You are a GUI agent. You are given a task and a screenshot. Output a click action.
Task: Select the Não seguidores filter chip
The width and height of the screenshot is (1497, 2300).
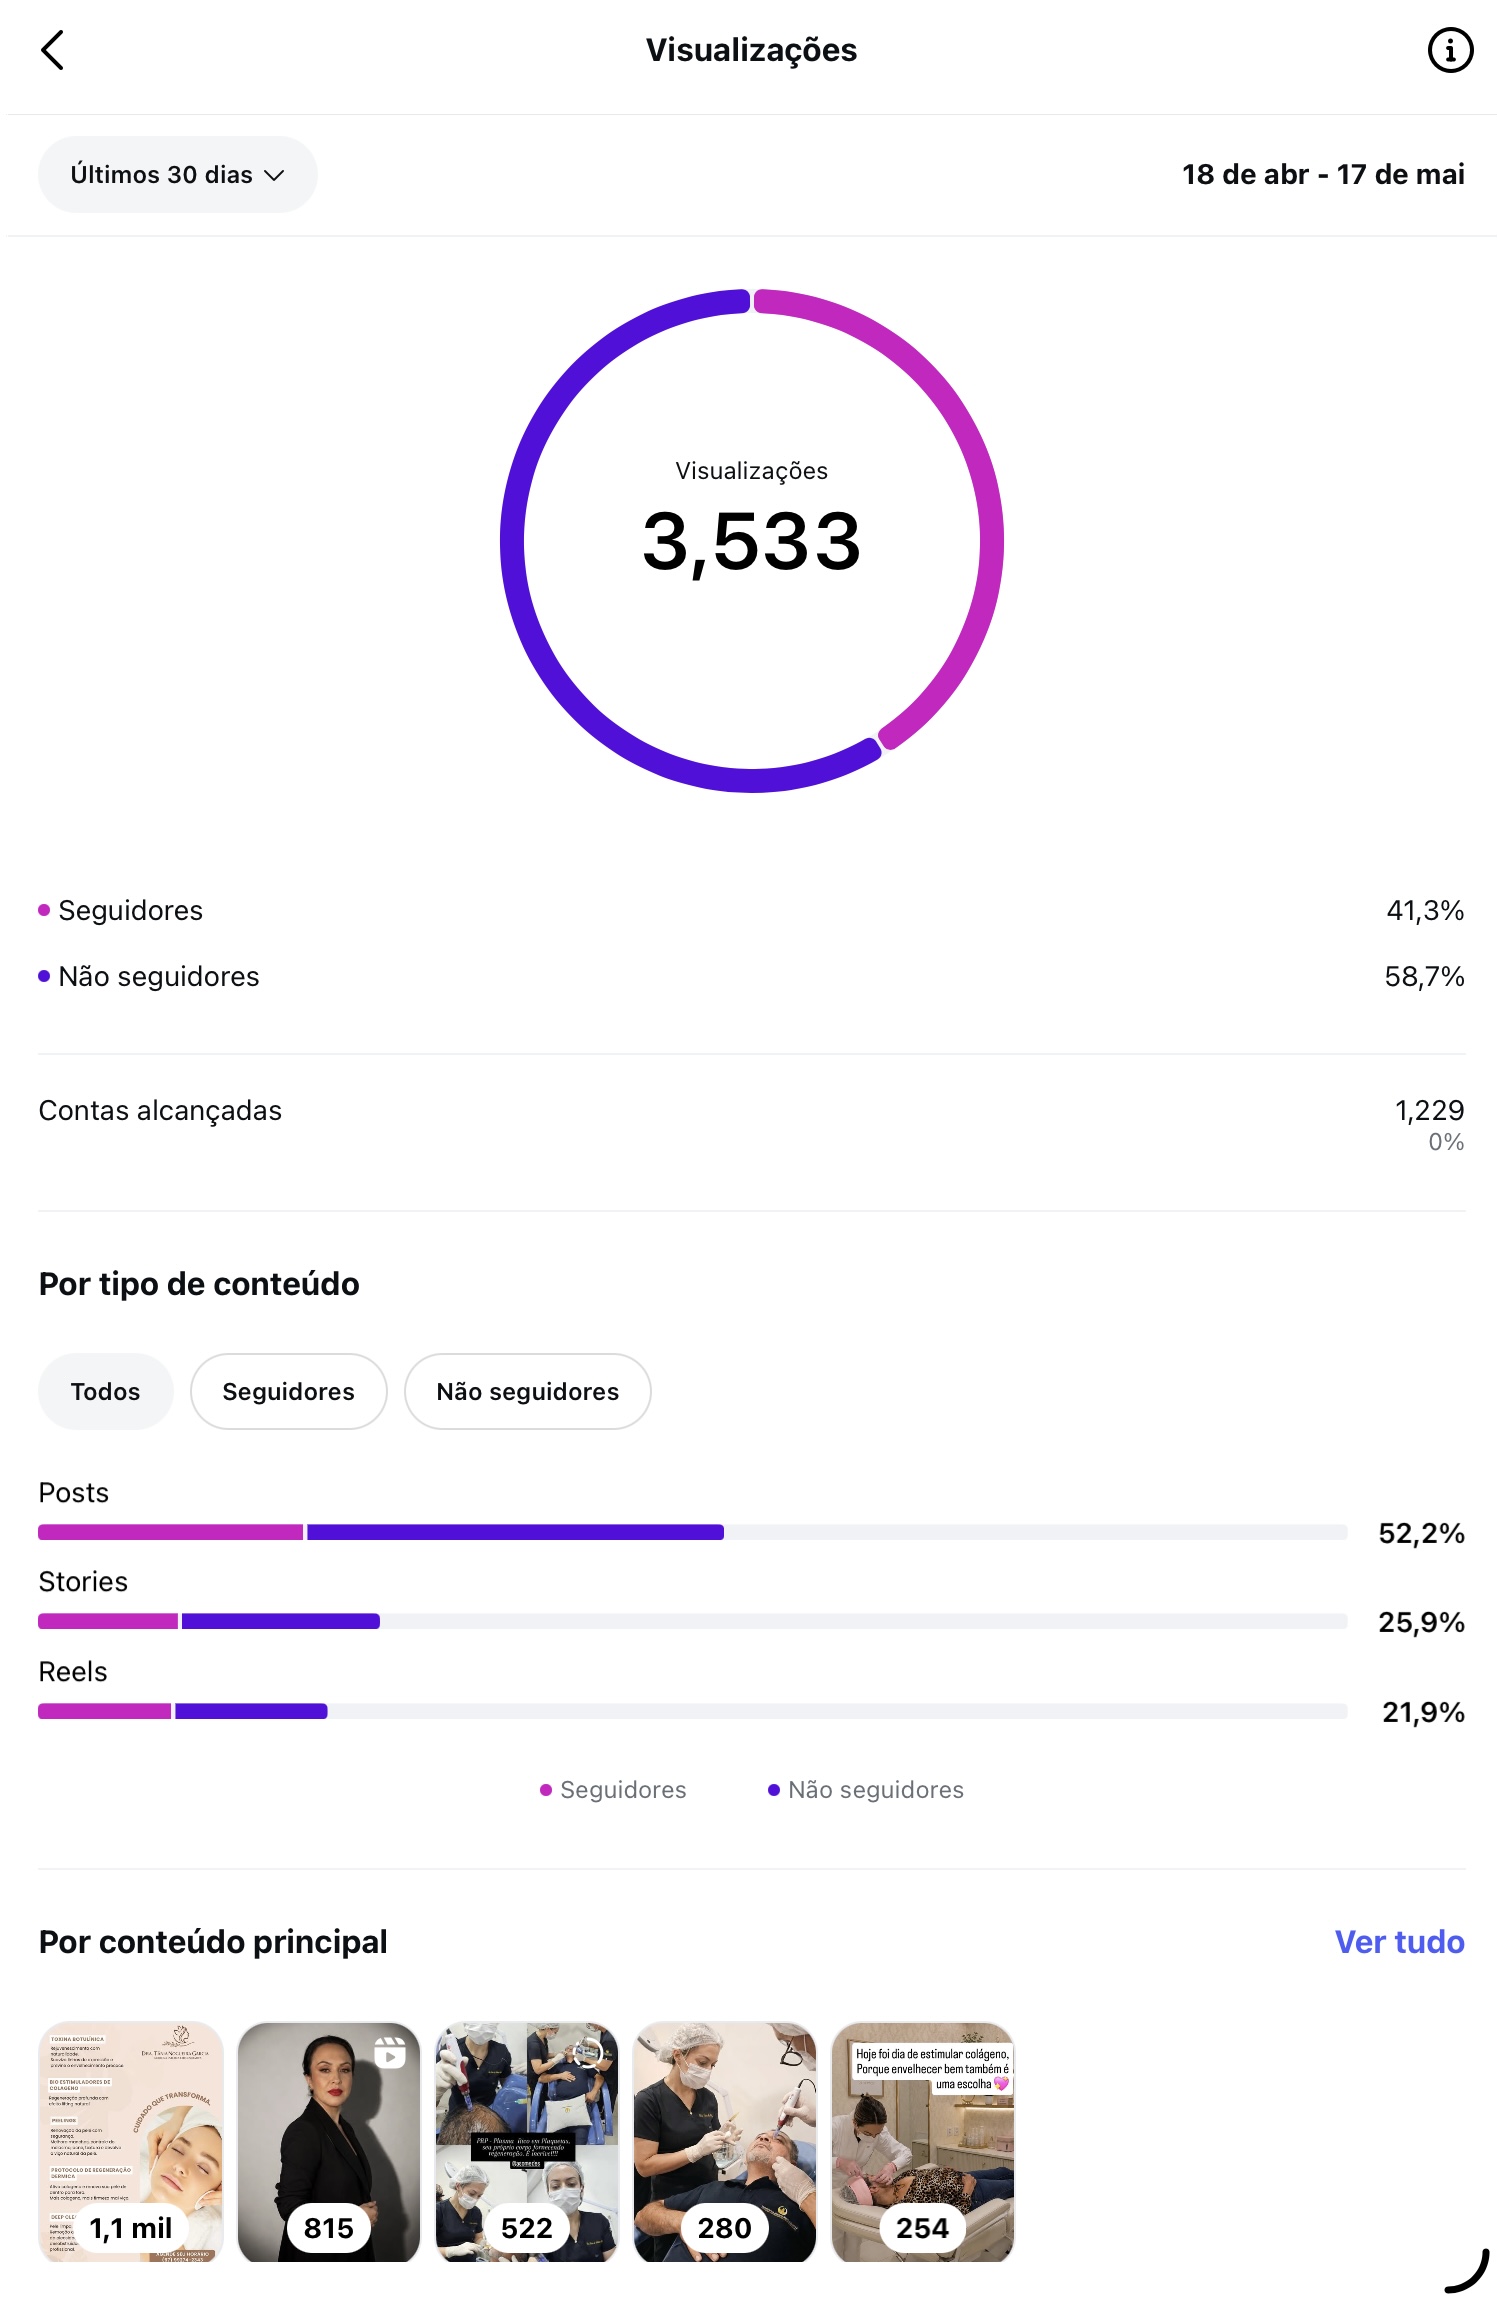point(527,1391)
